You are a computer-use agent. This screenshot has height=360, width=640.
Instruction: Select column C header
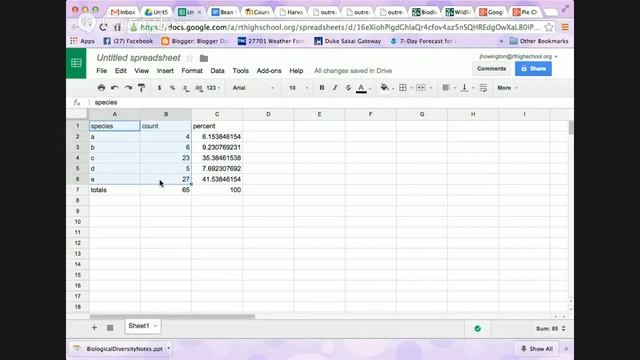[217, 114]
